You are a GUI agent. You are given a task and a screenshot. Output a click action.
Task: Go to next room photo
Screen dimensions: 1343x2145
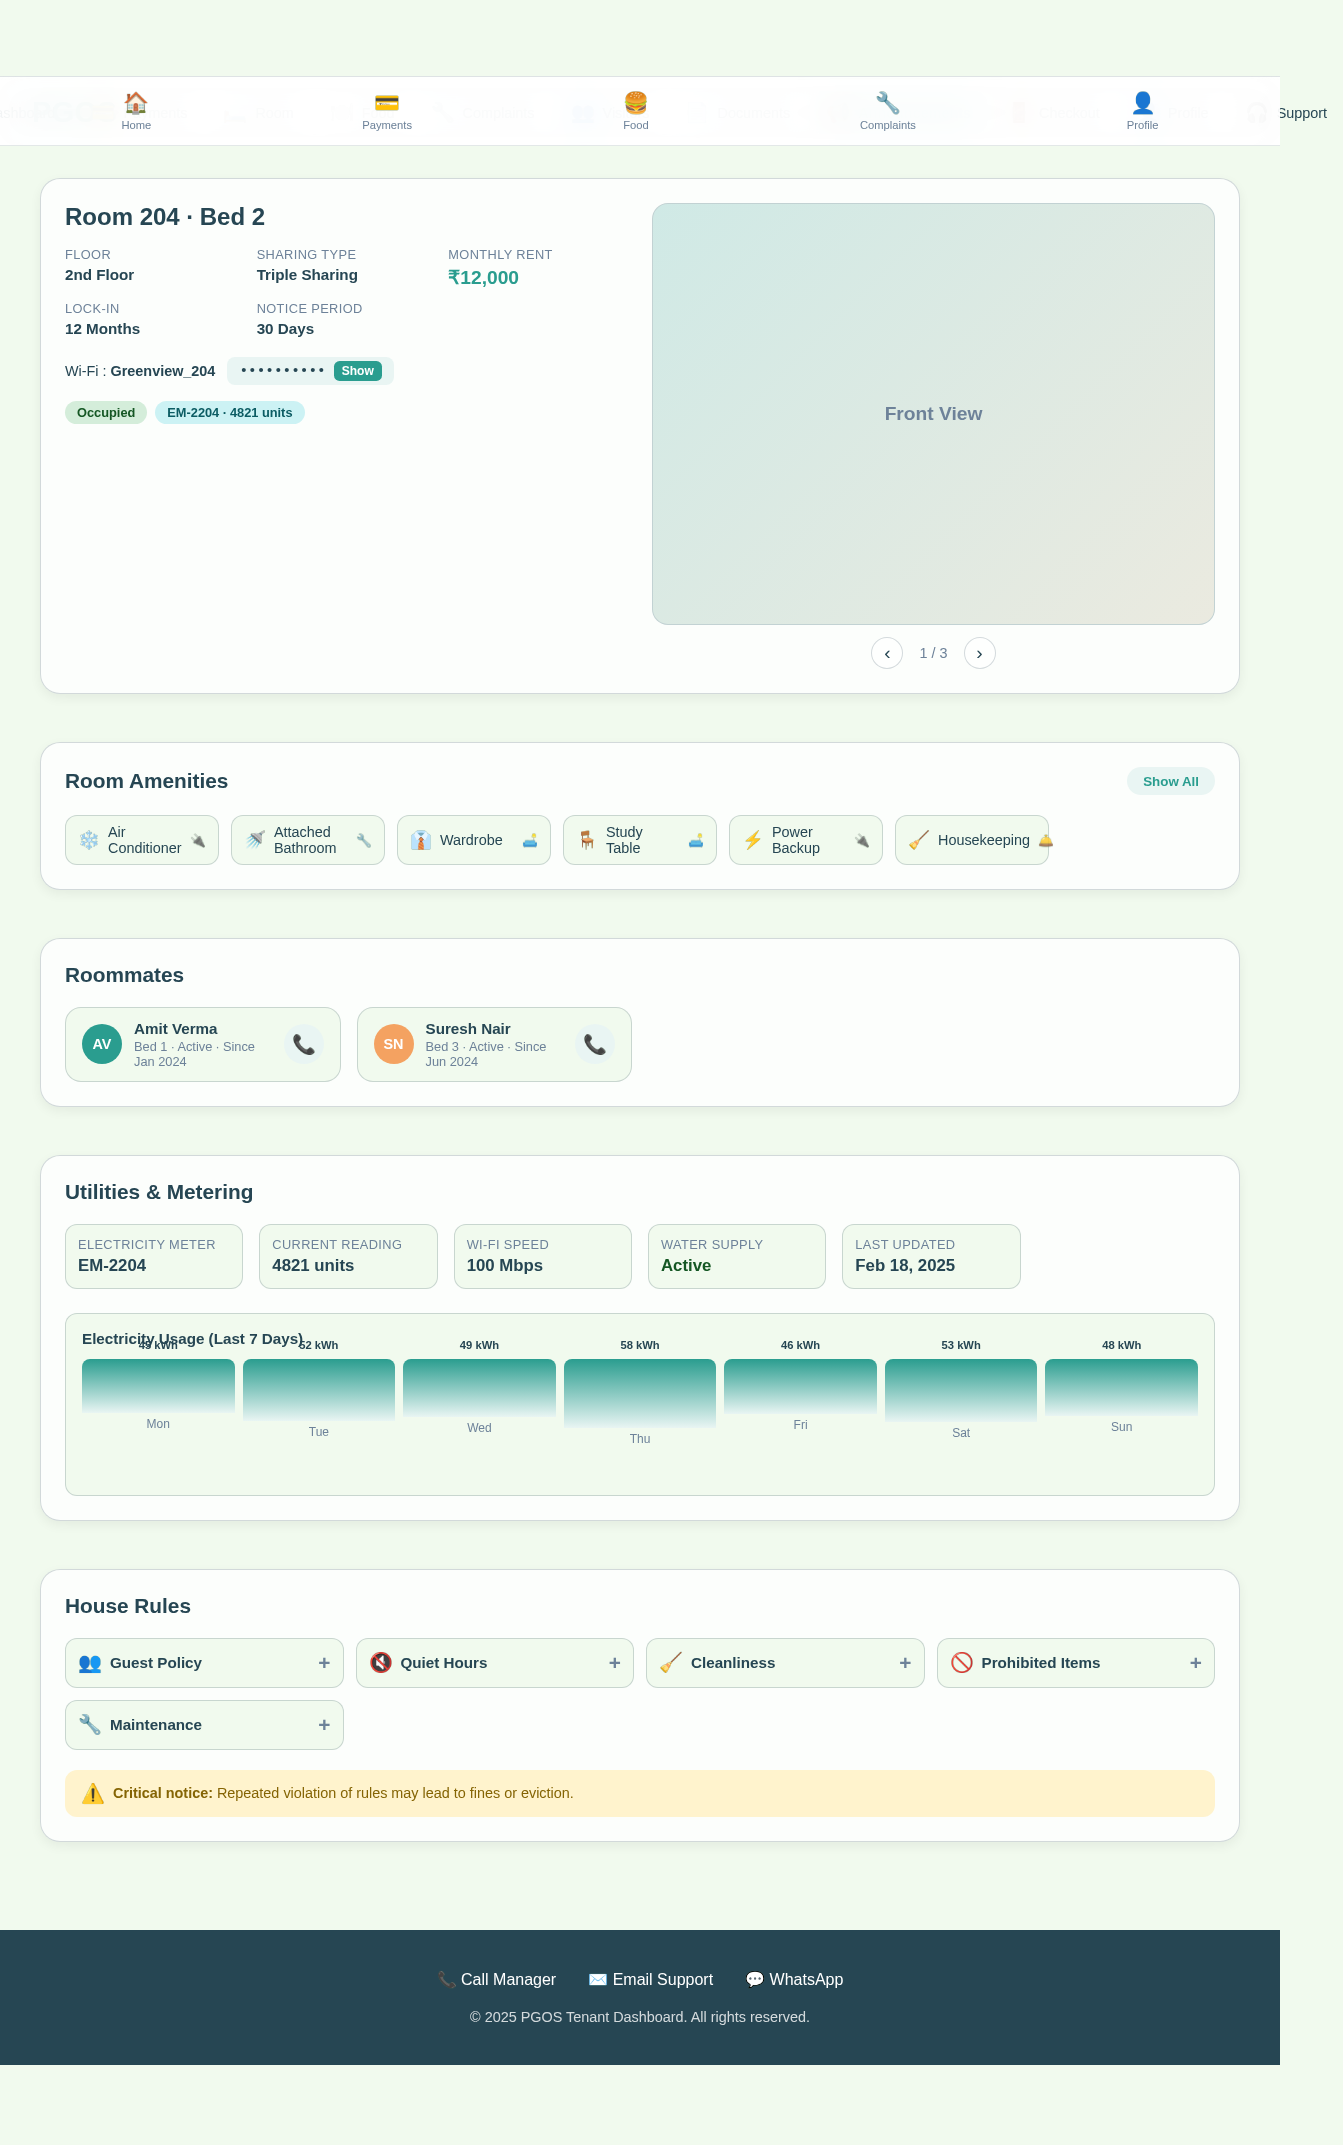click(980, 653)
